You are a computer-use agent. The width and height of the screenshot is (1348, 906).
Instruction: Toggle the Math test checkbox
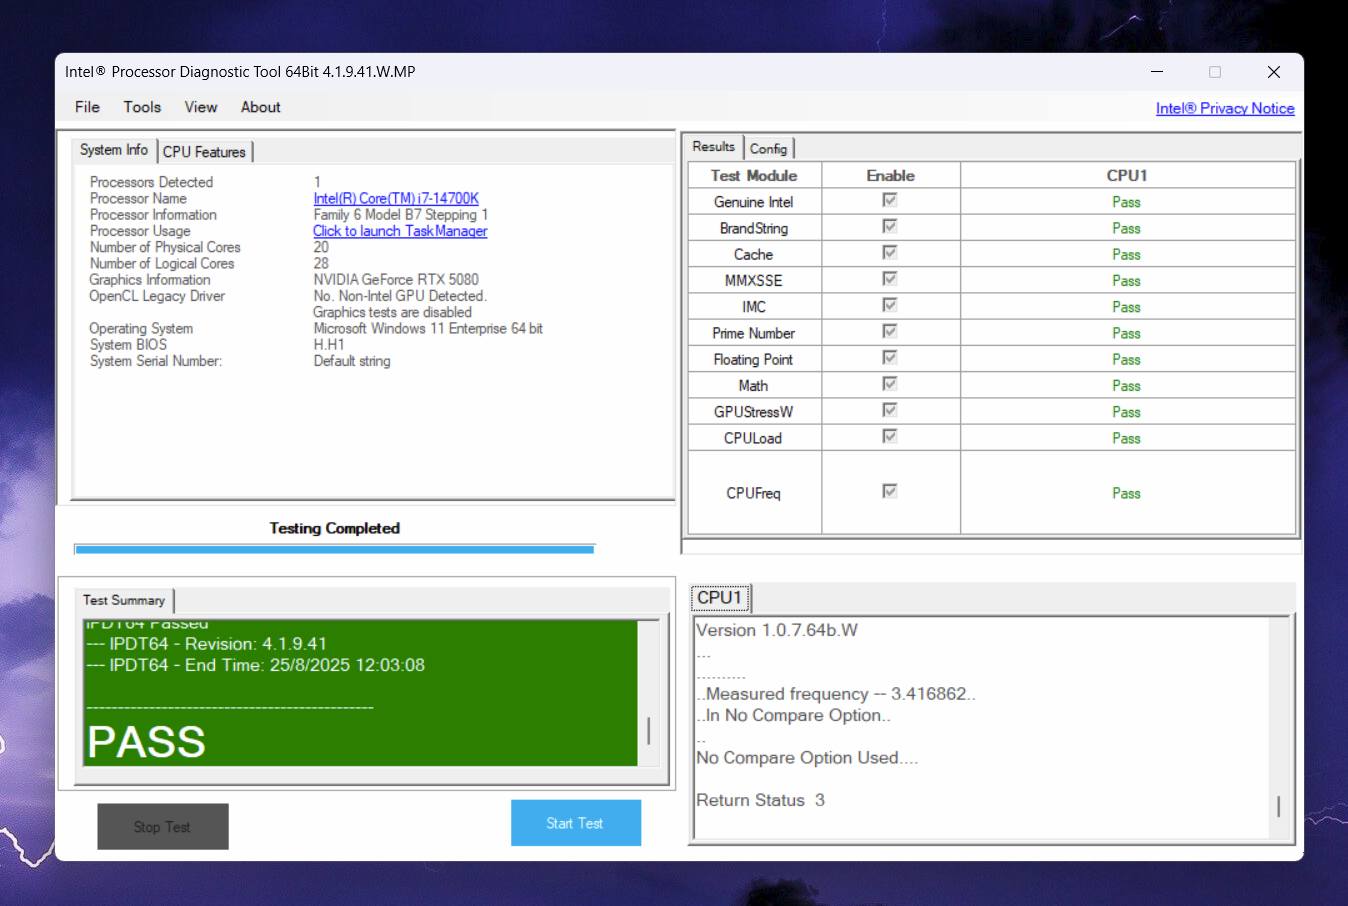click(890, 384)
